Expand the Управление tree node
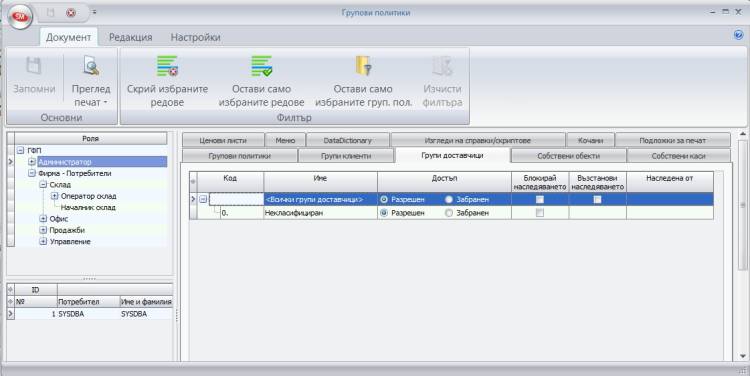 (x=43, y=242)
